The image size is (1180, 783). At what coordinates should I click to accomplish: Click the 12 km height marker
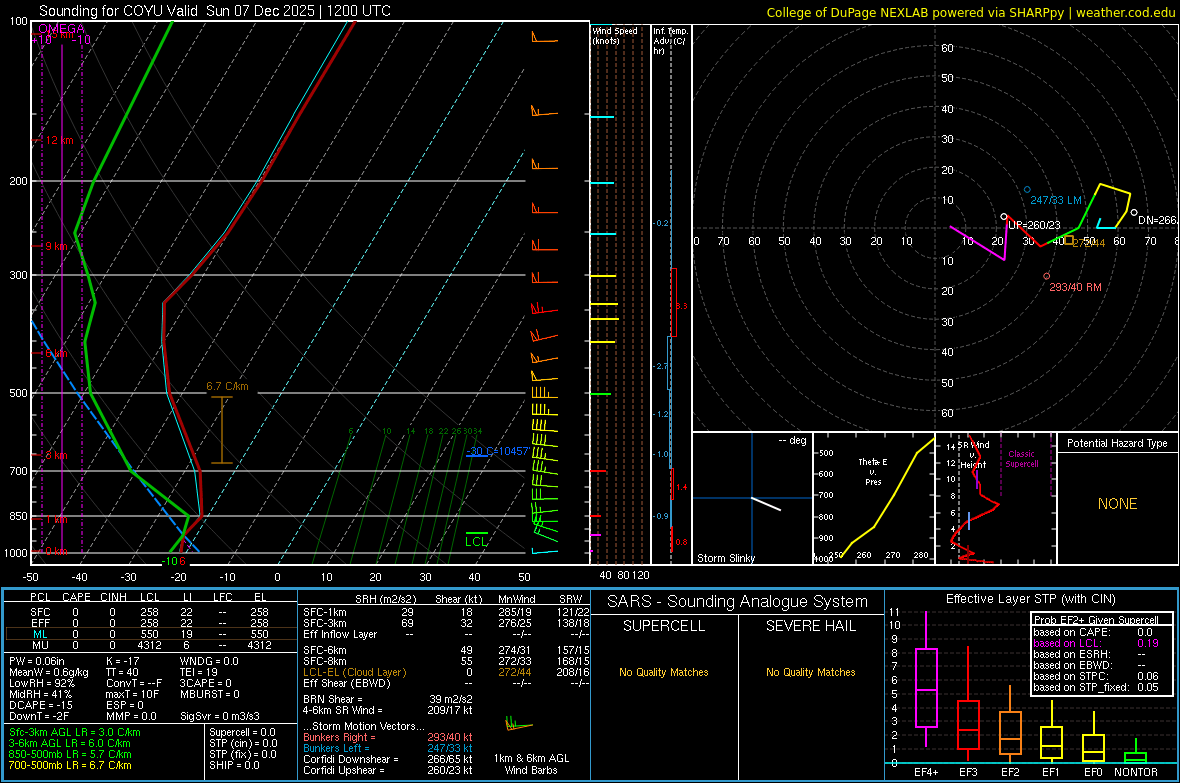click(x=59, y=140)
